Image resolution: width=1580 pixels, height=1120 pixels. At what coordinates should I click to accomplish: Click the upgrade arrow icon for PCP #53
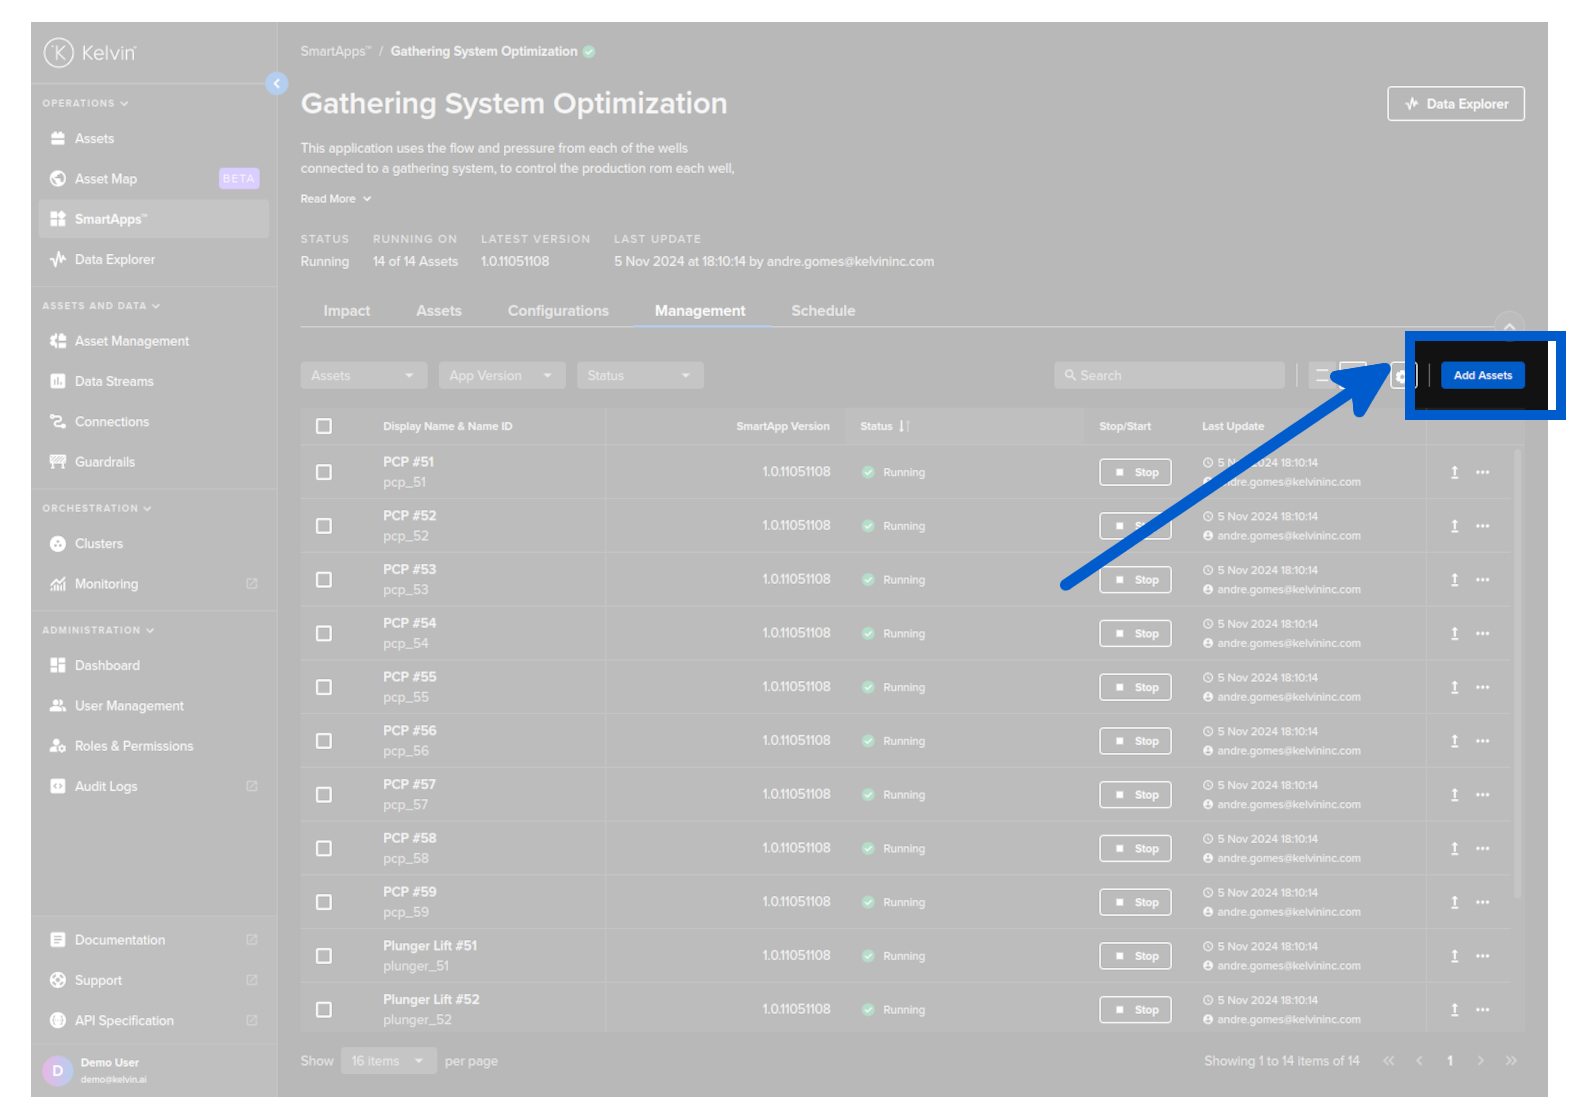(1454, 580)
